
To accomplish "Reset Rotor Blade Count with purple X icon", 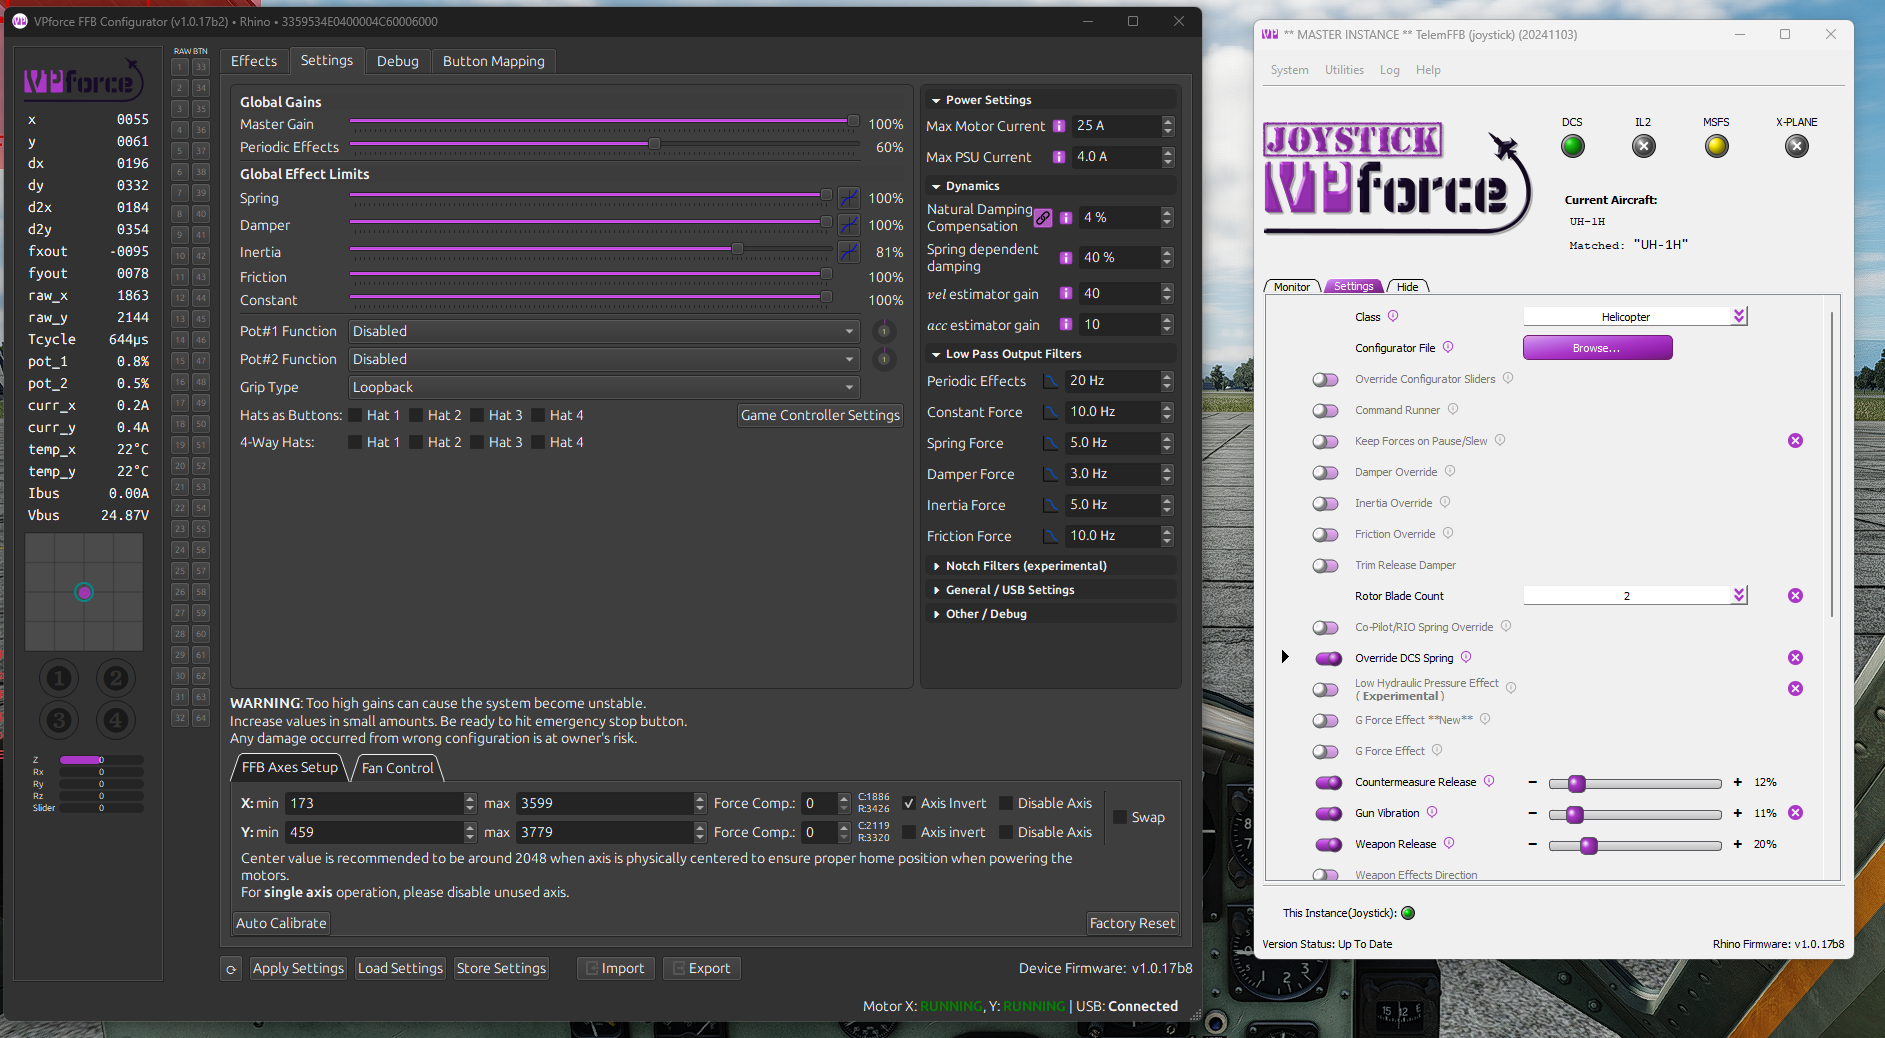I will (1795, 596).
